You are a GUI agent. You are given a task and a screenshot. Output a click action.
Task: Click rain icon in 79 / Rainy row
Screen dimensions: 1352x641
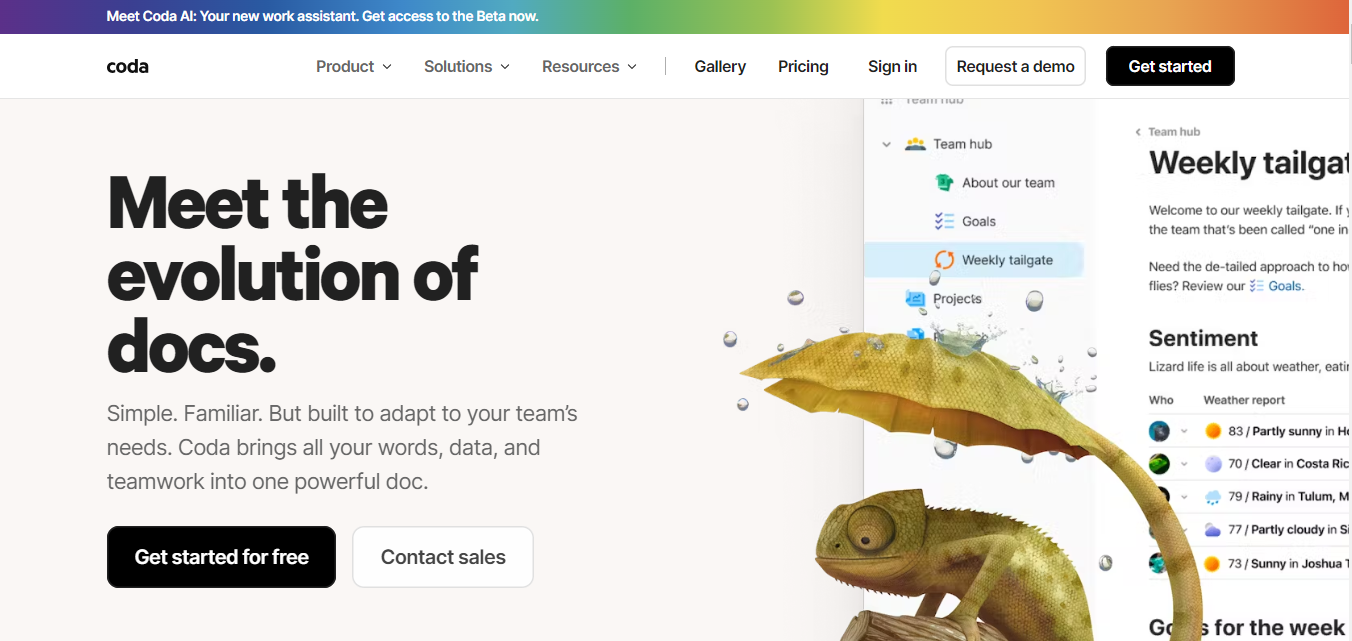(1213, 497)
